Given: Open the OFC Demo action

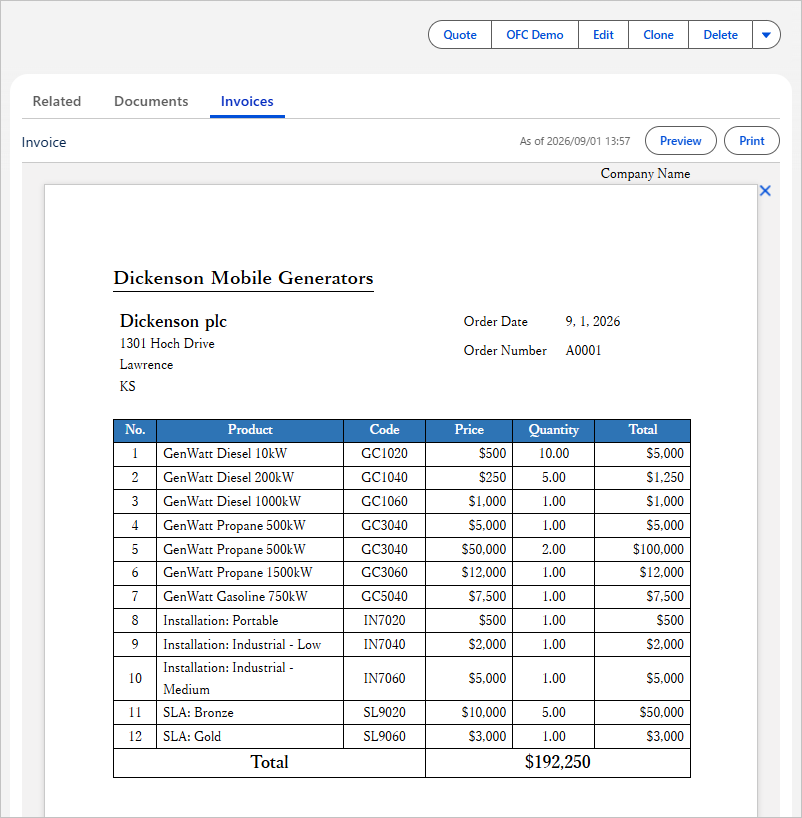Looking at the screenshot, I should tap(535, 35).
